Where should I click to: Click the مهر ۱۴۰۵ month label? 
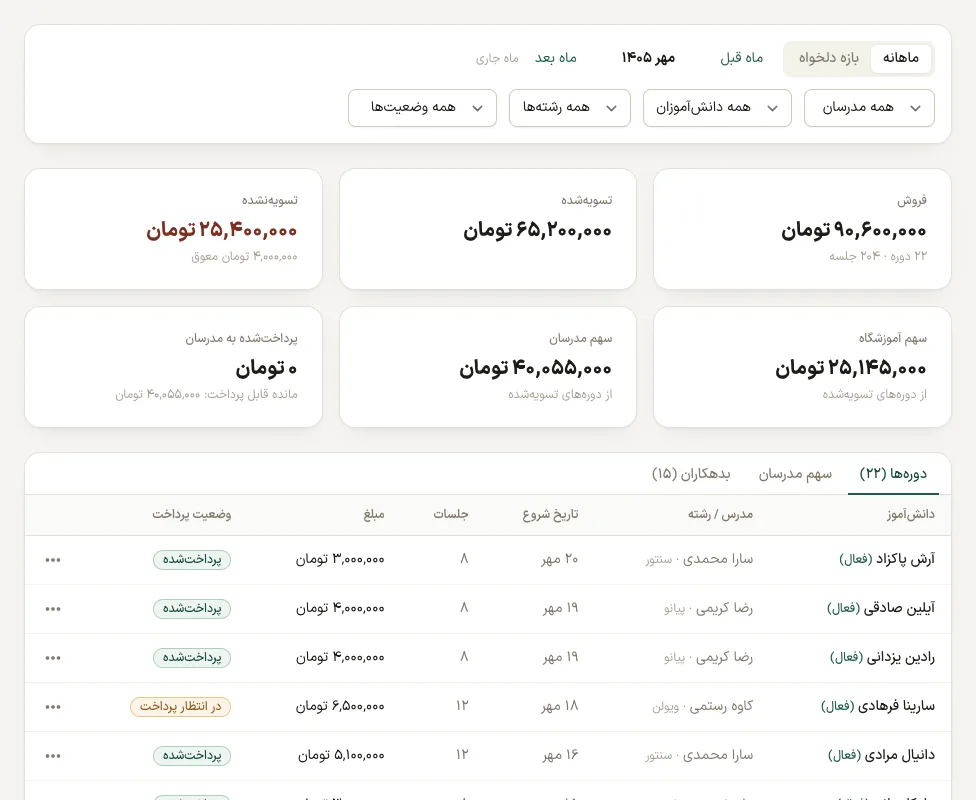coord(648,58)
